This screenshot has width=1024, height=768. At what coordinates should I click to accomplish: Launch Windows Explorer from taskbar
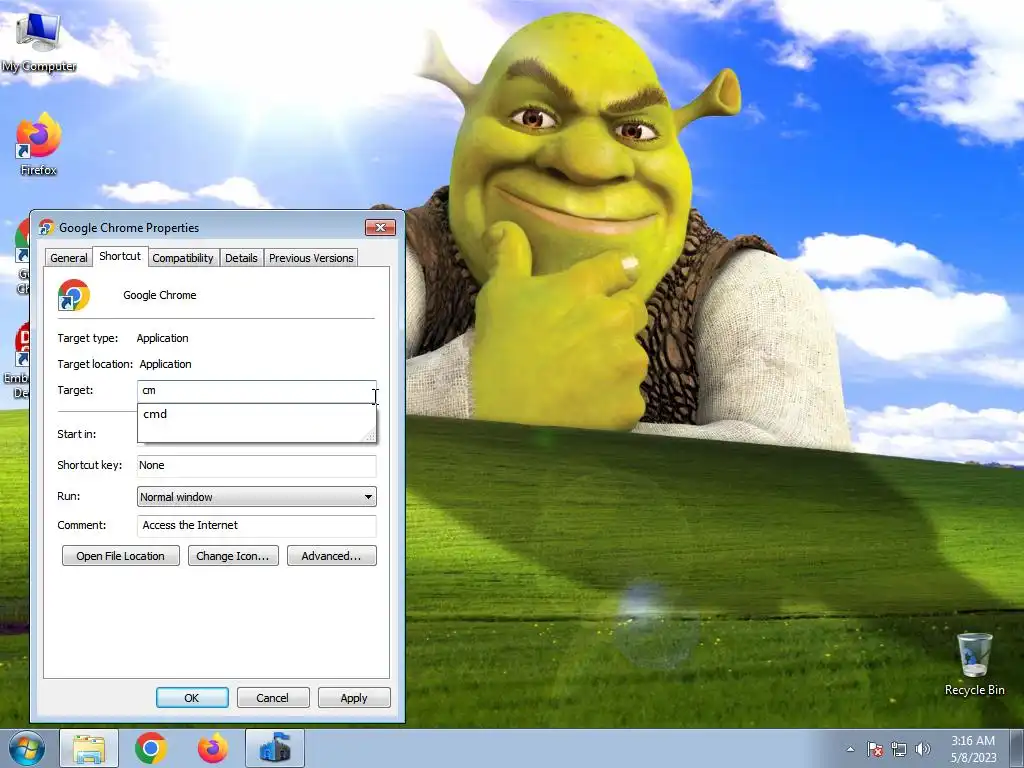tap(89, 748)
